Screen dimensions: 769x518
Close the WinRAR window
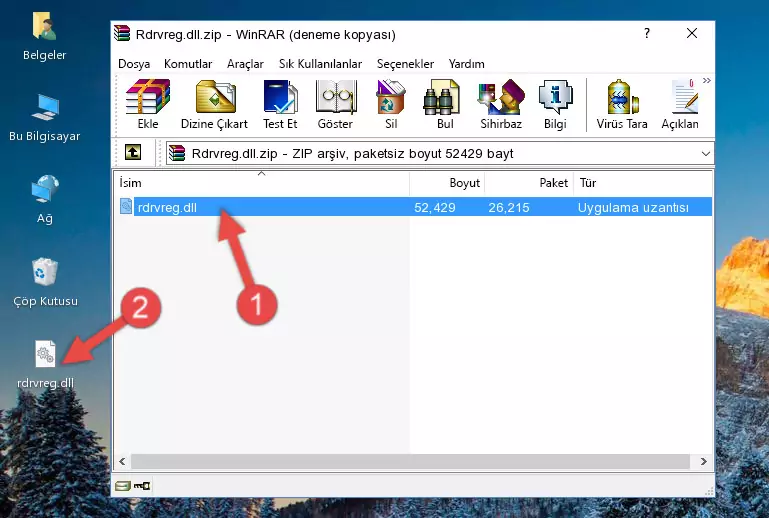[x=692, y=33]
